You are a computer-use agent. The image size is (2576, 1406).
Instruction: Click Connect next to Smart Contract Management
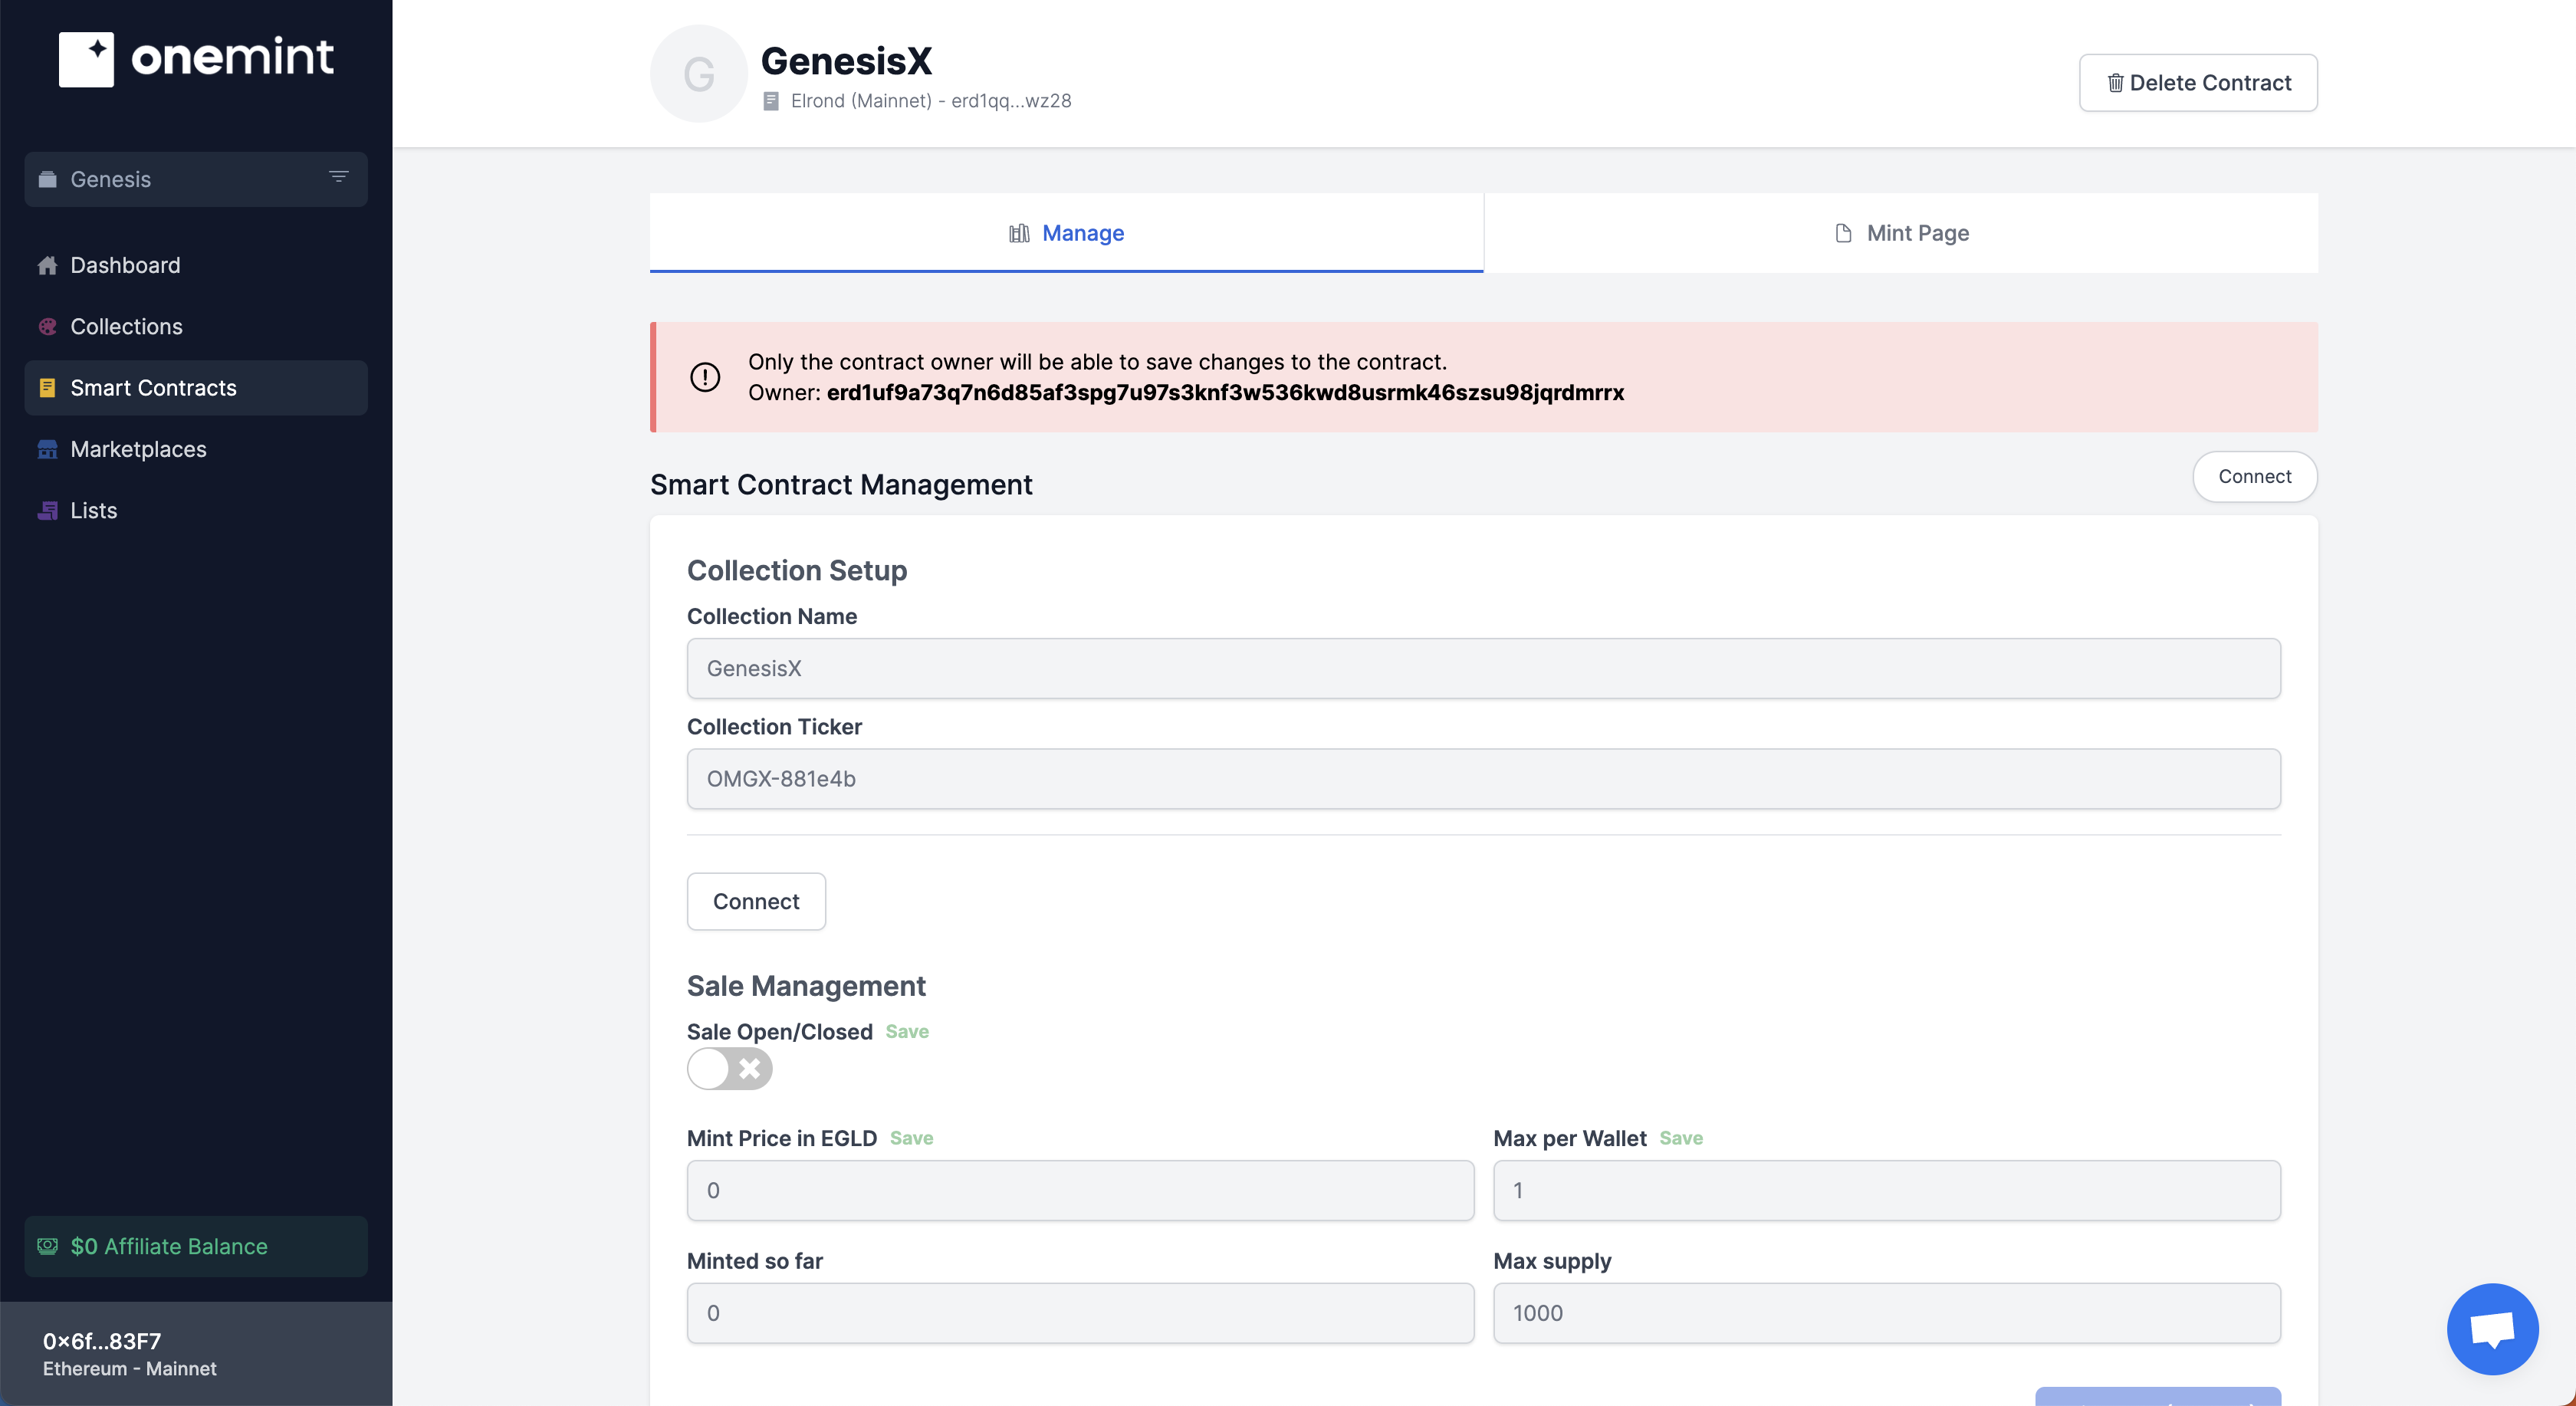click(x=2255, y=477)
